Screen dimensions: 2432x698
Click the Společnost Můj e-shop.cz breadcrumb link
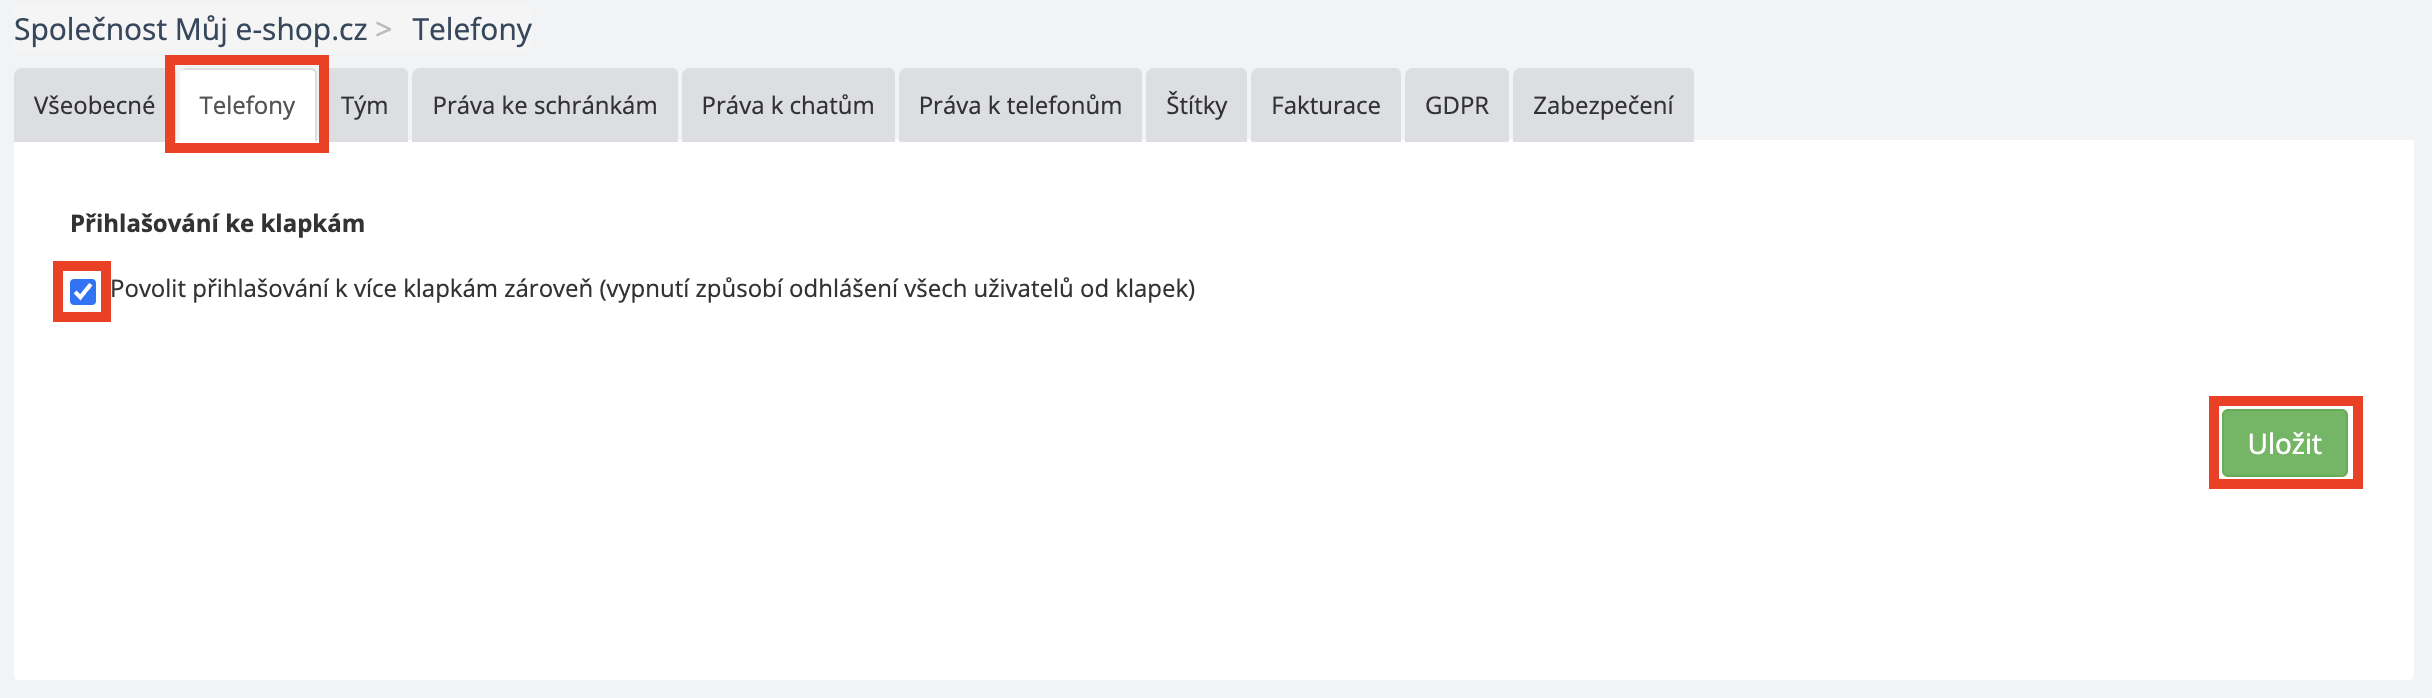[190, 30]
